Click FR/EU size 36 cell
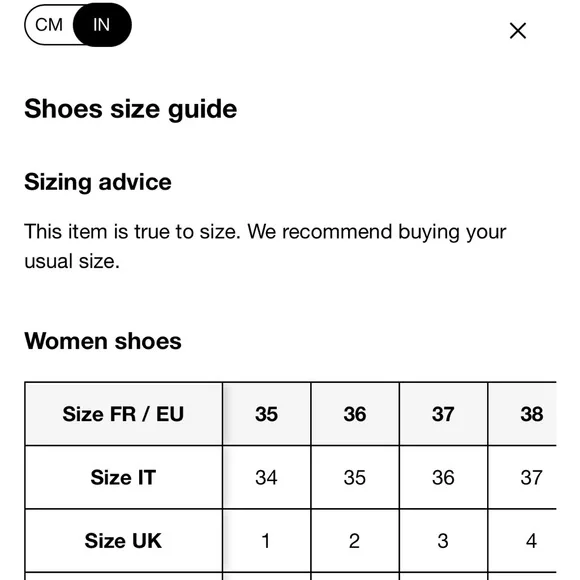580x580 pixels. (x=355, y=414)
